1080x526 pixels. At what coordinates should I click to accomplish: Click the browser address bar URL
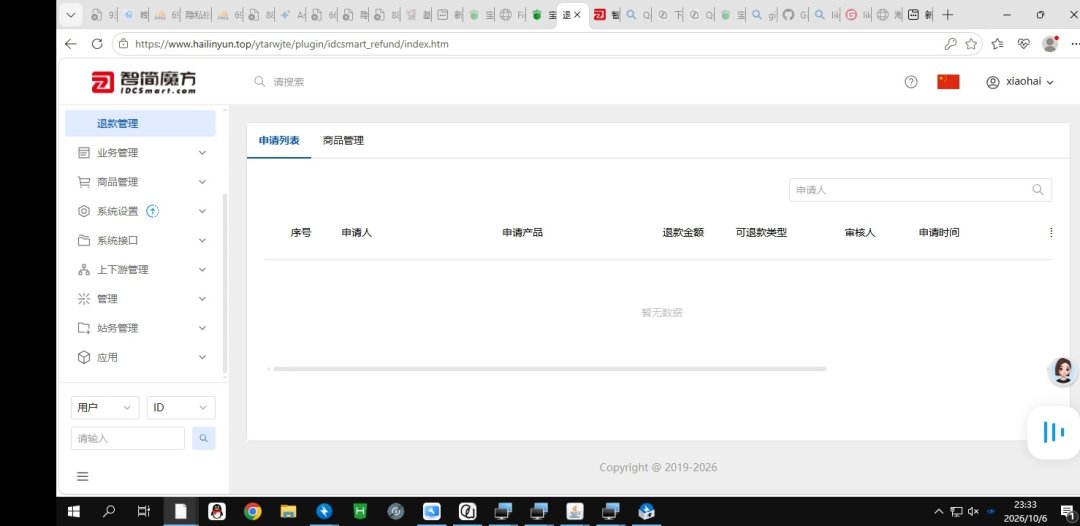291,44
